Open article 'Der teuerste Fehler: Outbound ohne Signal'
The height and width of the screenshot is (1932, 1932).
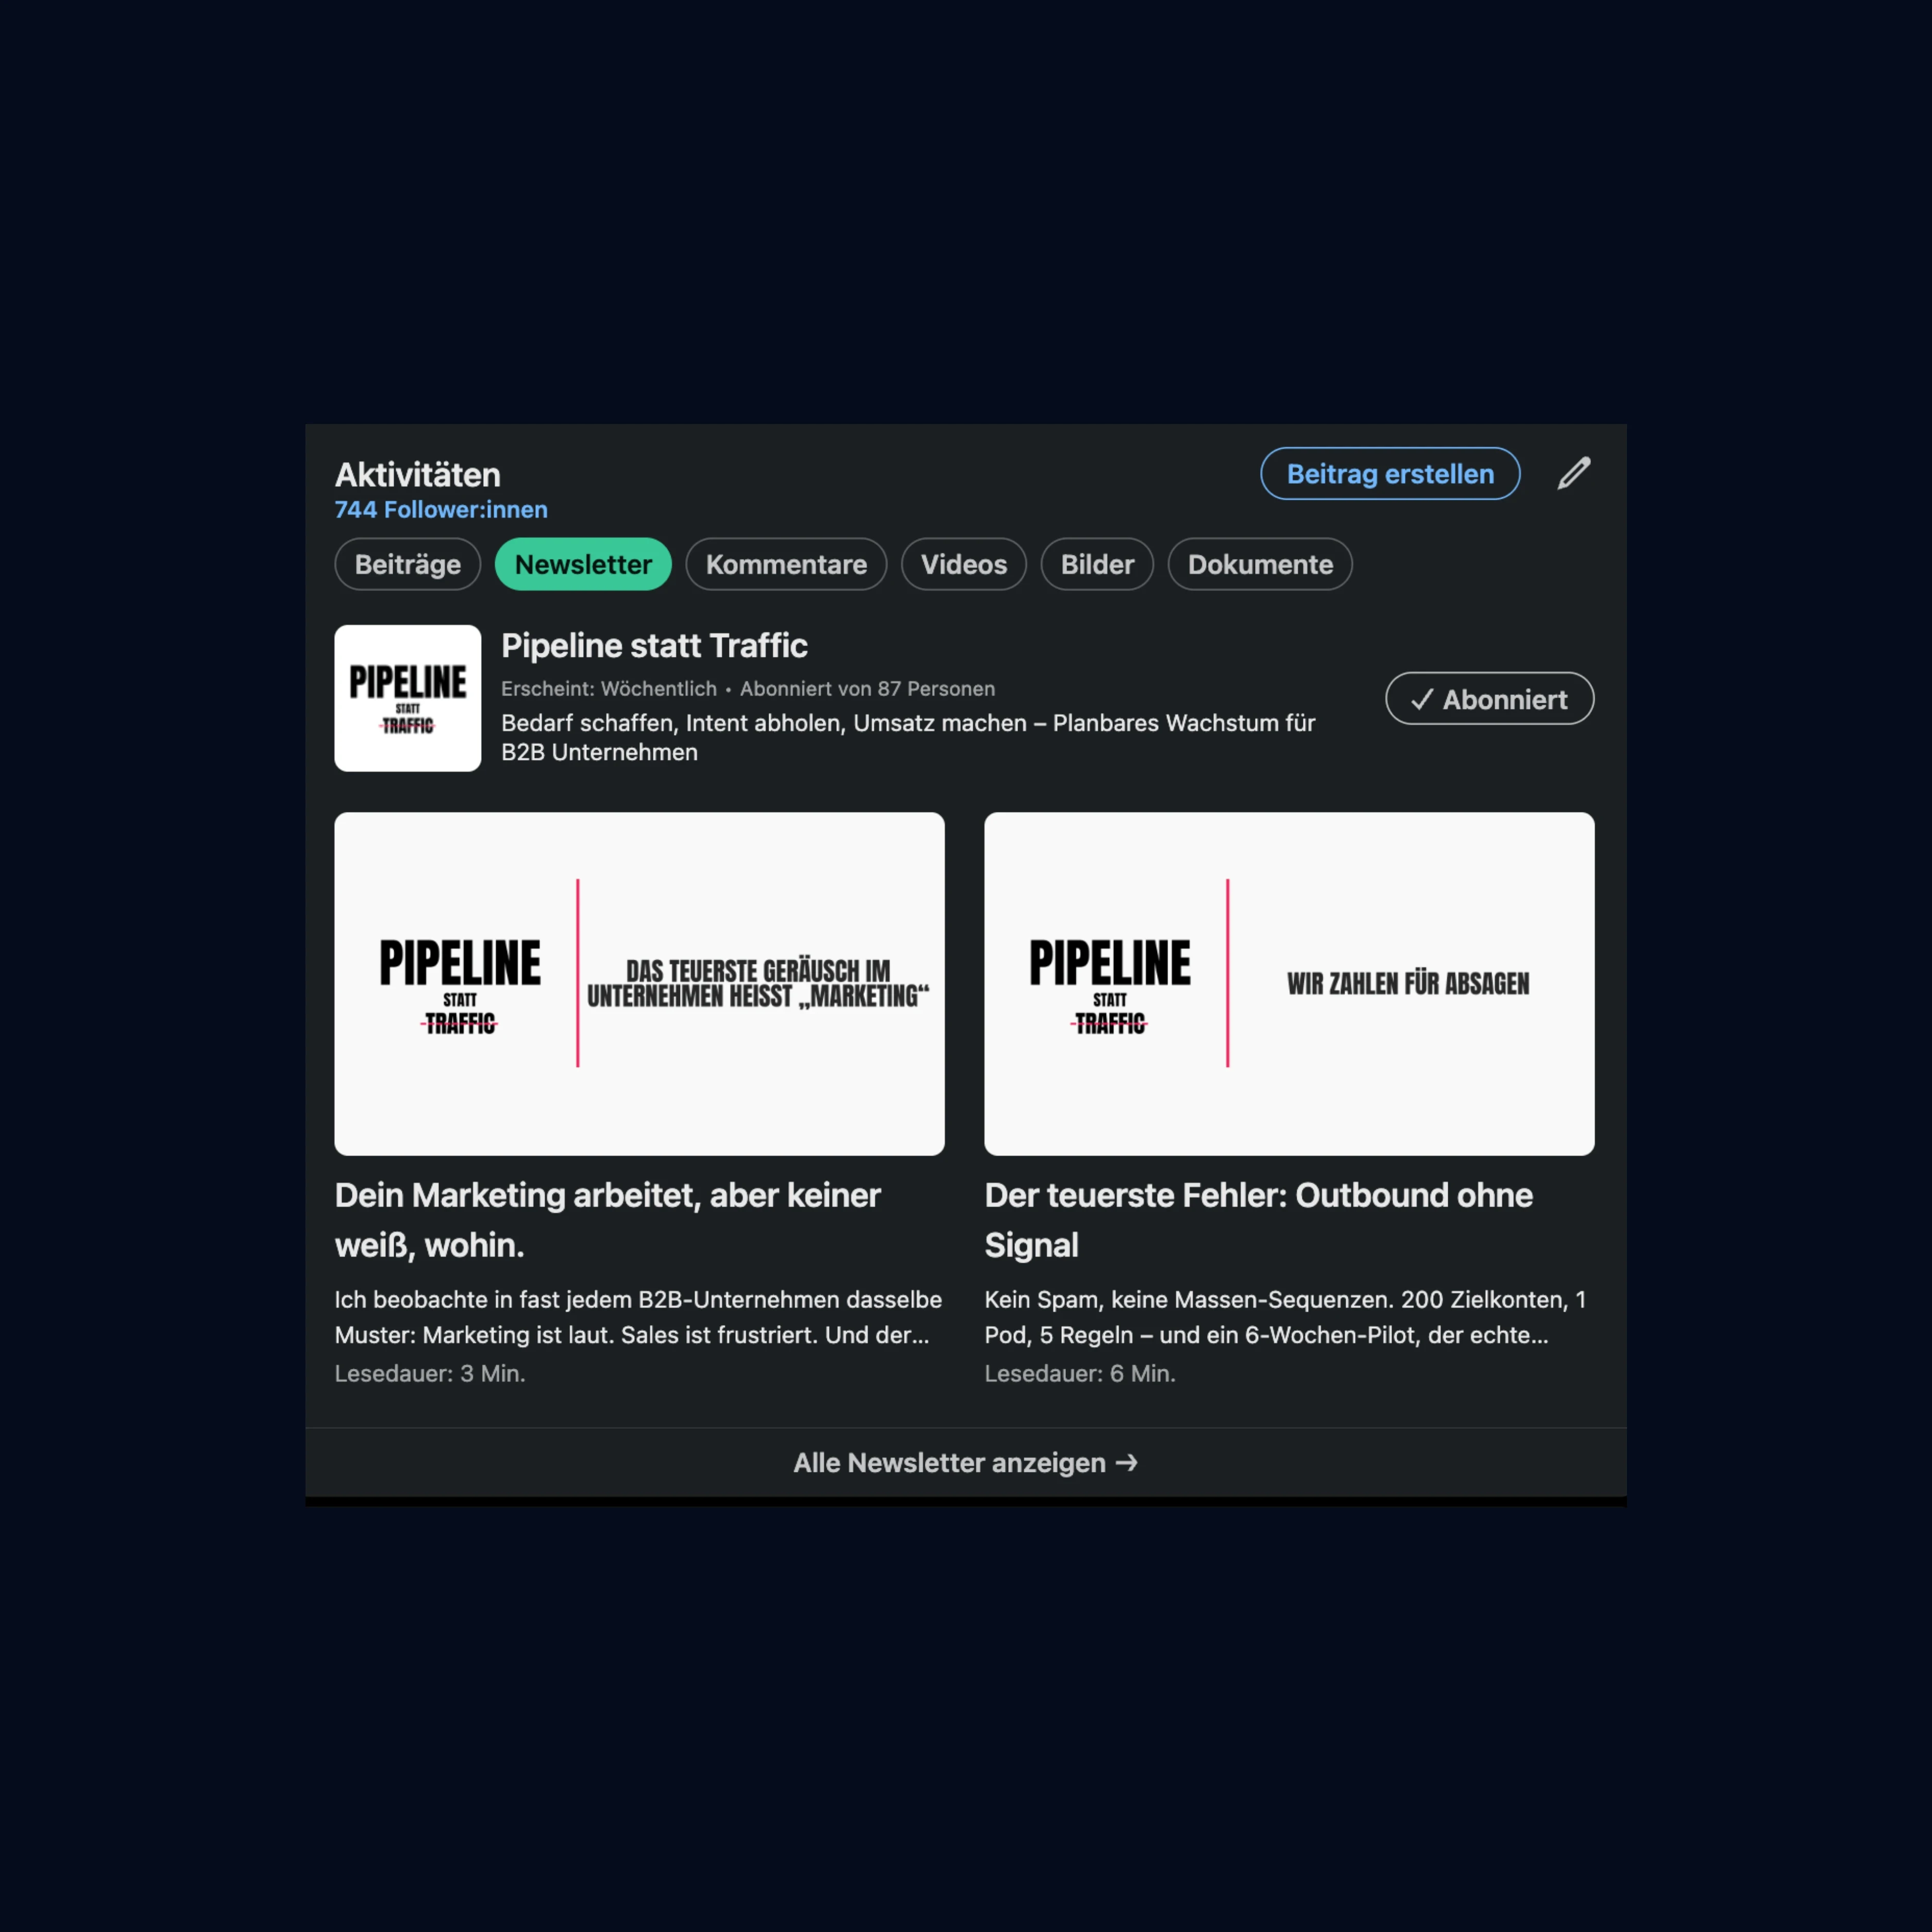(1257, 1219)
